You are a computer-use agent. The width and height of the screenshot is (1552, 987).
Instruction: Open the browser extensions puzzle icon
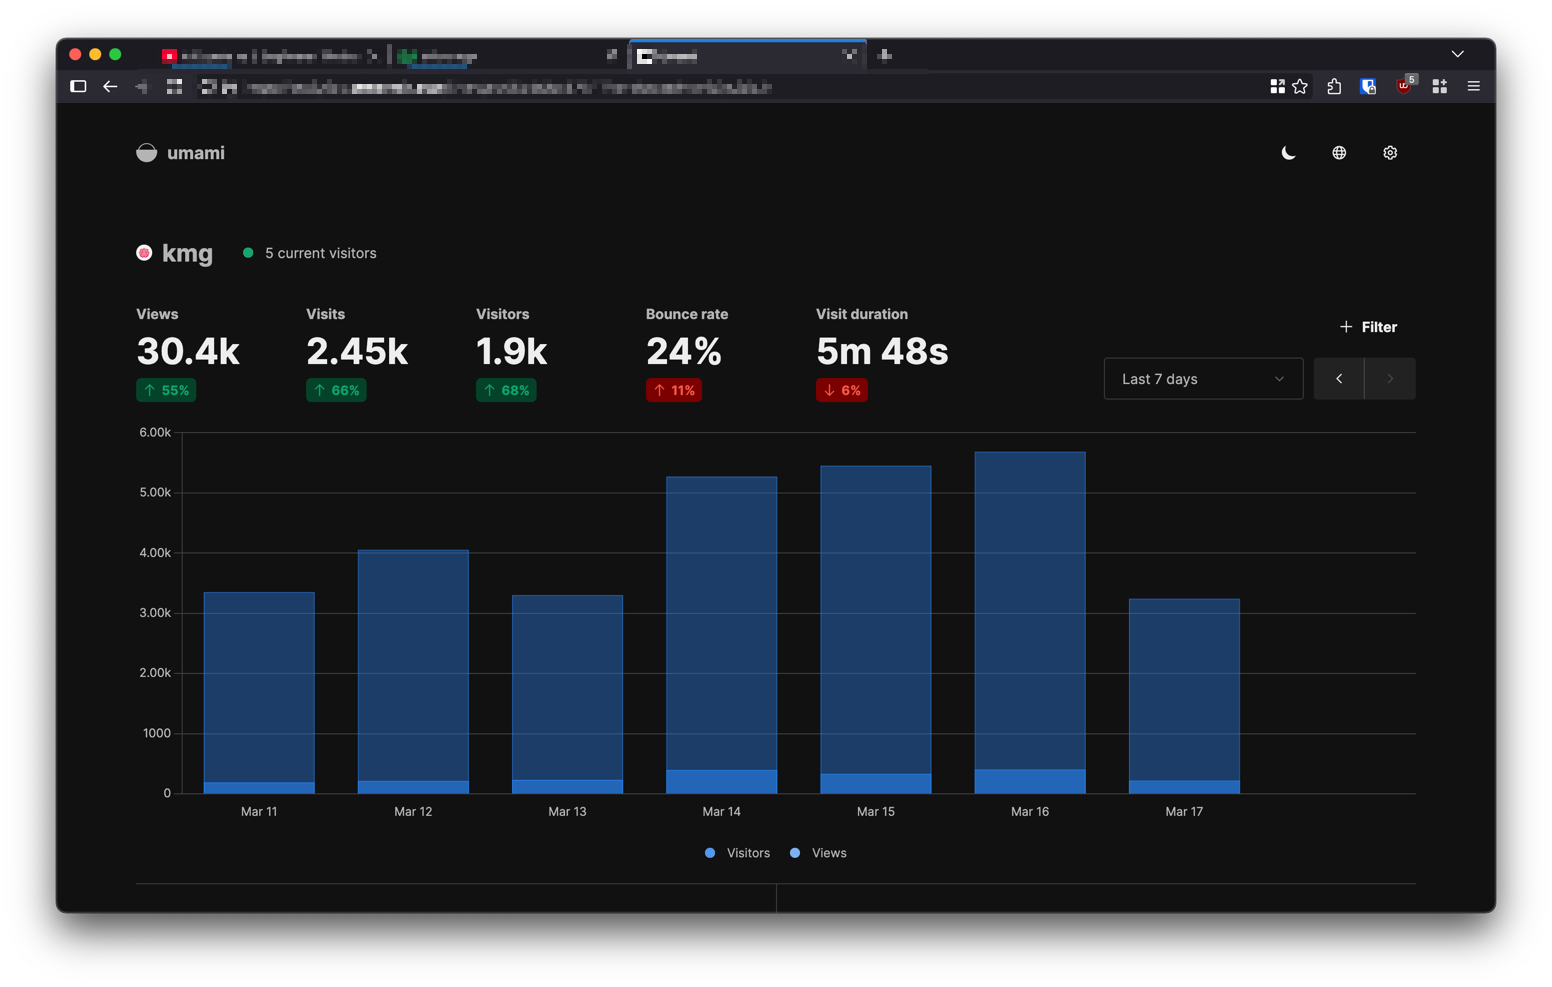coord(1334,86)
